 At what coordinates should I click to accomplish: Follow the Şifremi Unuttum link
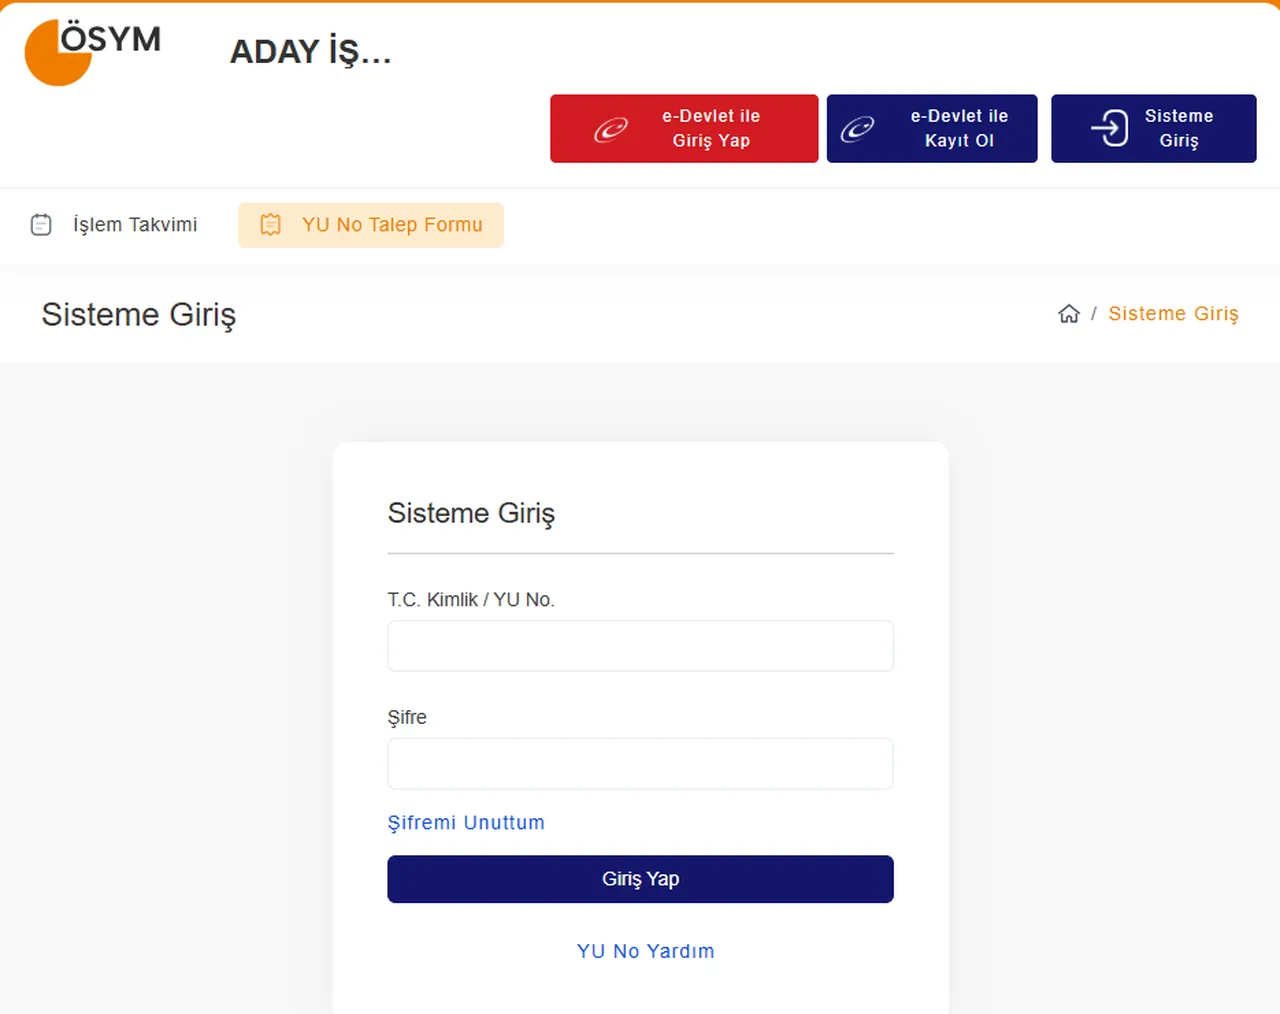[x=466, y=823]
